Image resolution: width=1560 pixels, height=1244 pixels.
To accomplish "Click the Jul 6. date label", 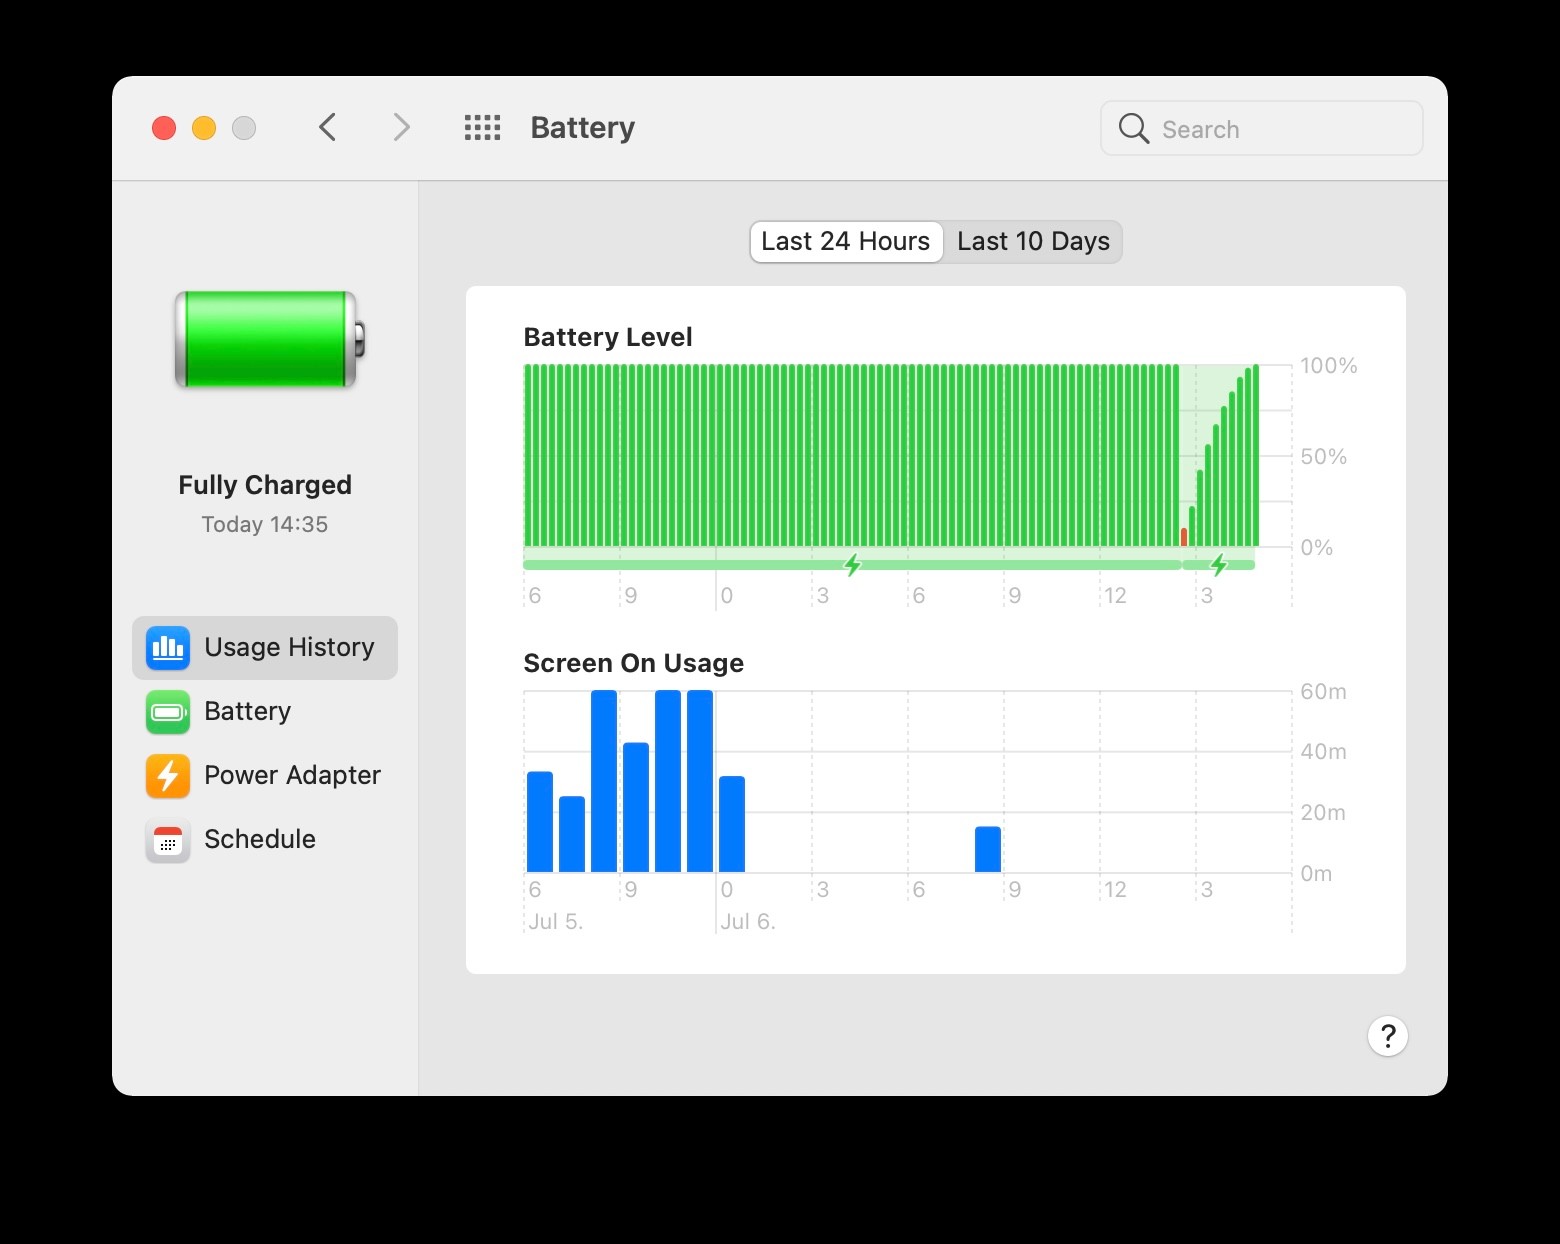I will [x=748, y=921].
